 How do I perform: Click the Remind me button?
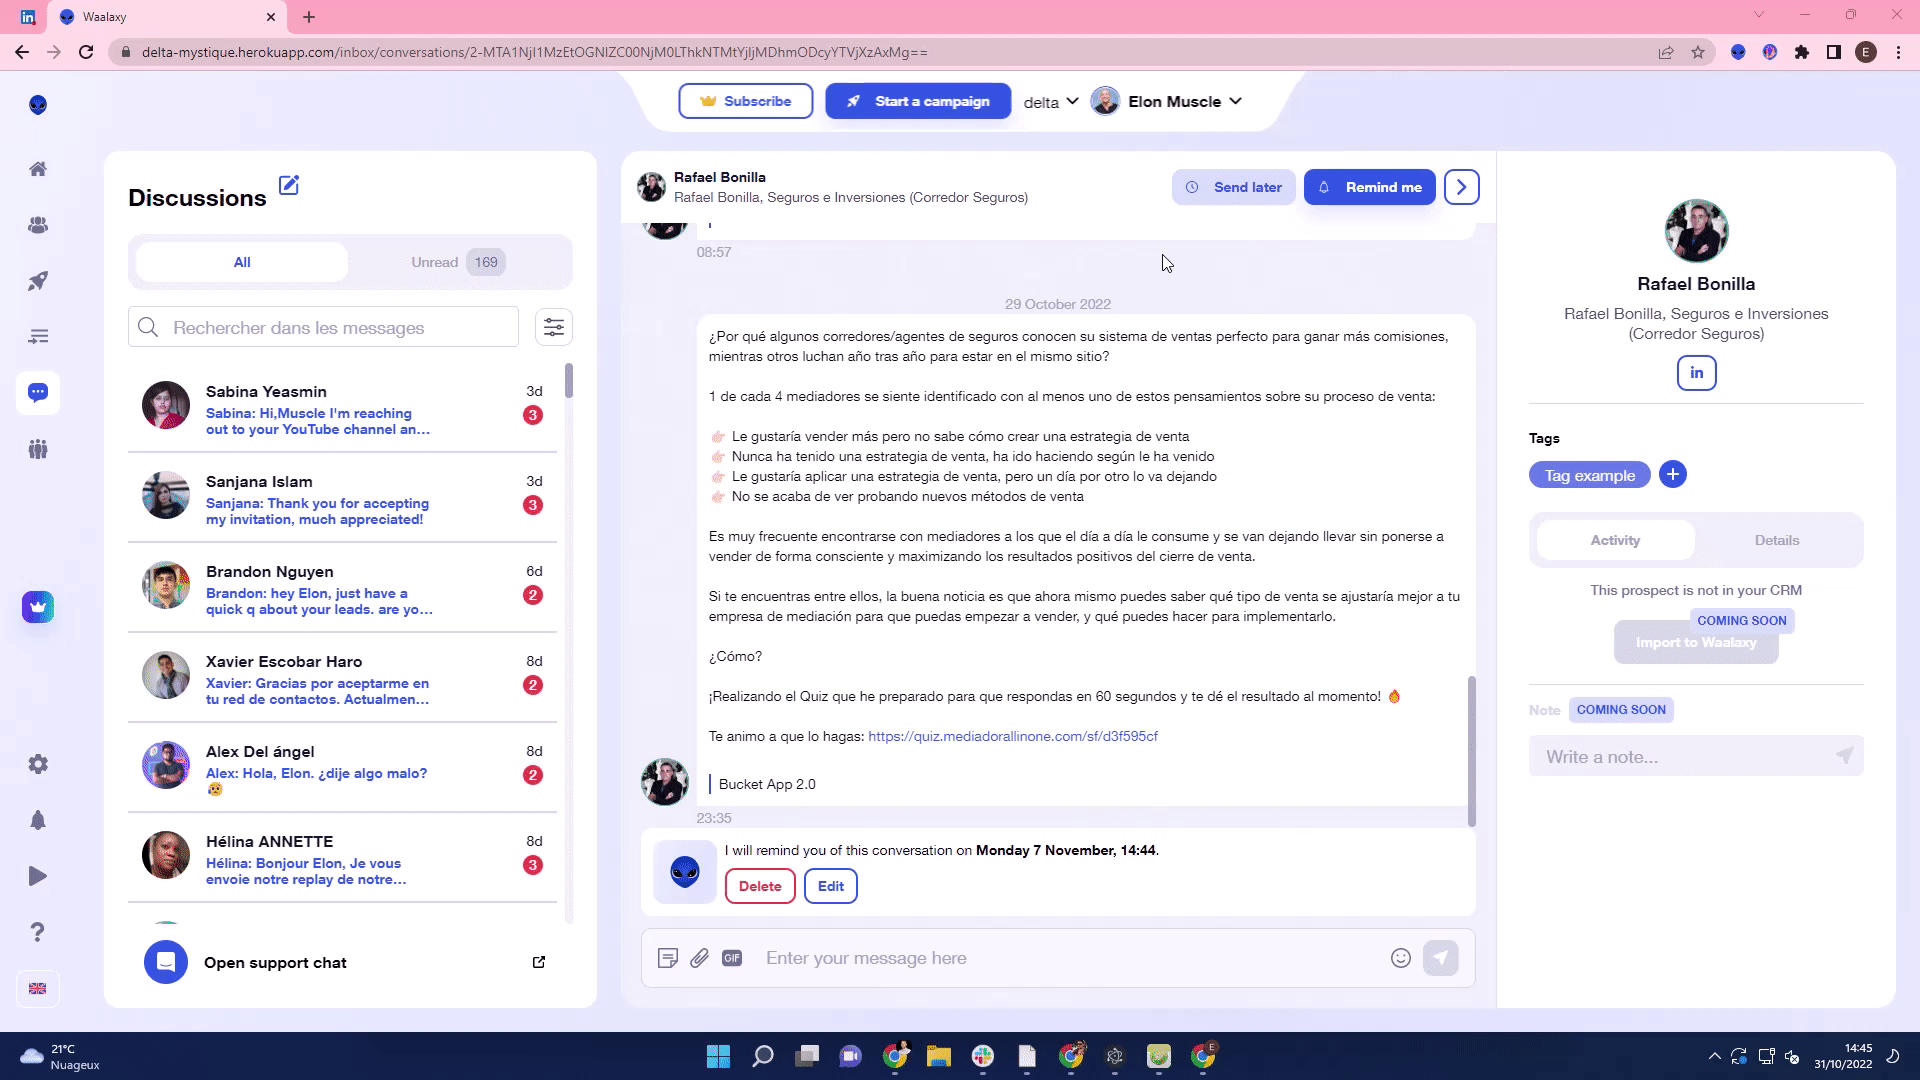1370,187
